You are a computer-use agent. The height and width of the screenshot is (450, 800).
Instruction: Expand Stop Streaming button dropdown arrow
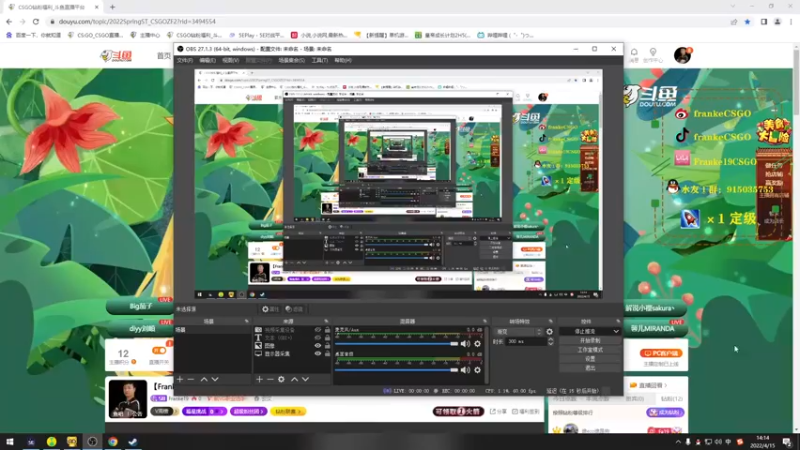pyautogui.click(x=616, y=332)
